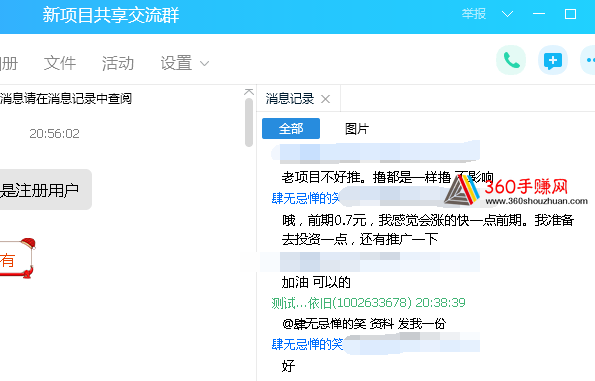Screen dimensions: 595x381
Task: Close the 消息记录 tab
Action: click(325, 99)
